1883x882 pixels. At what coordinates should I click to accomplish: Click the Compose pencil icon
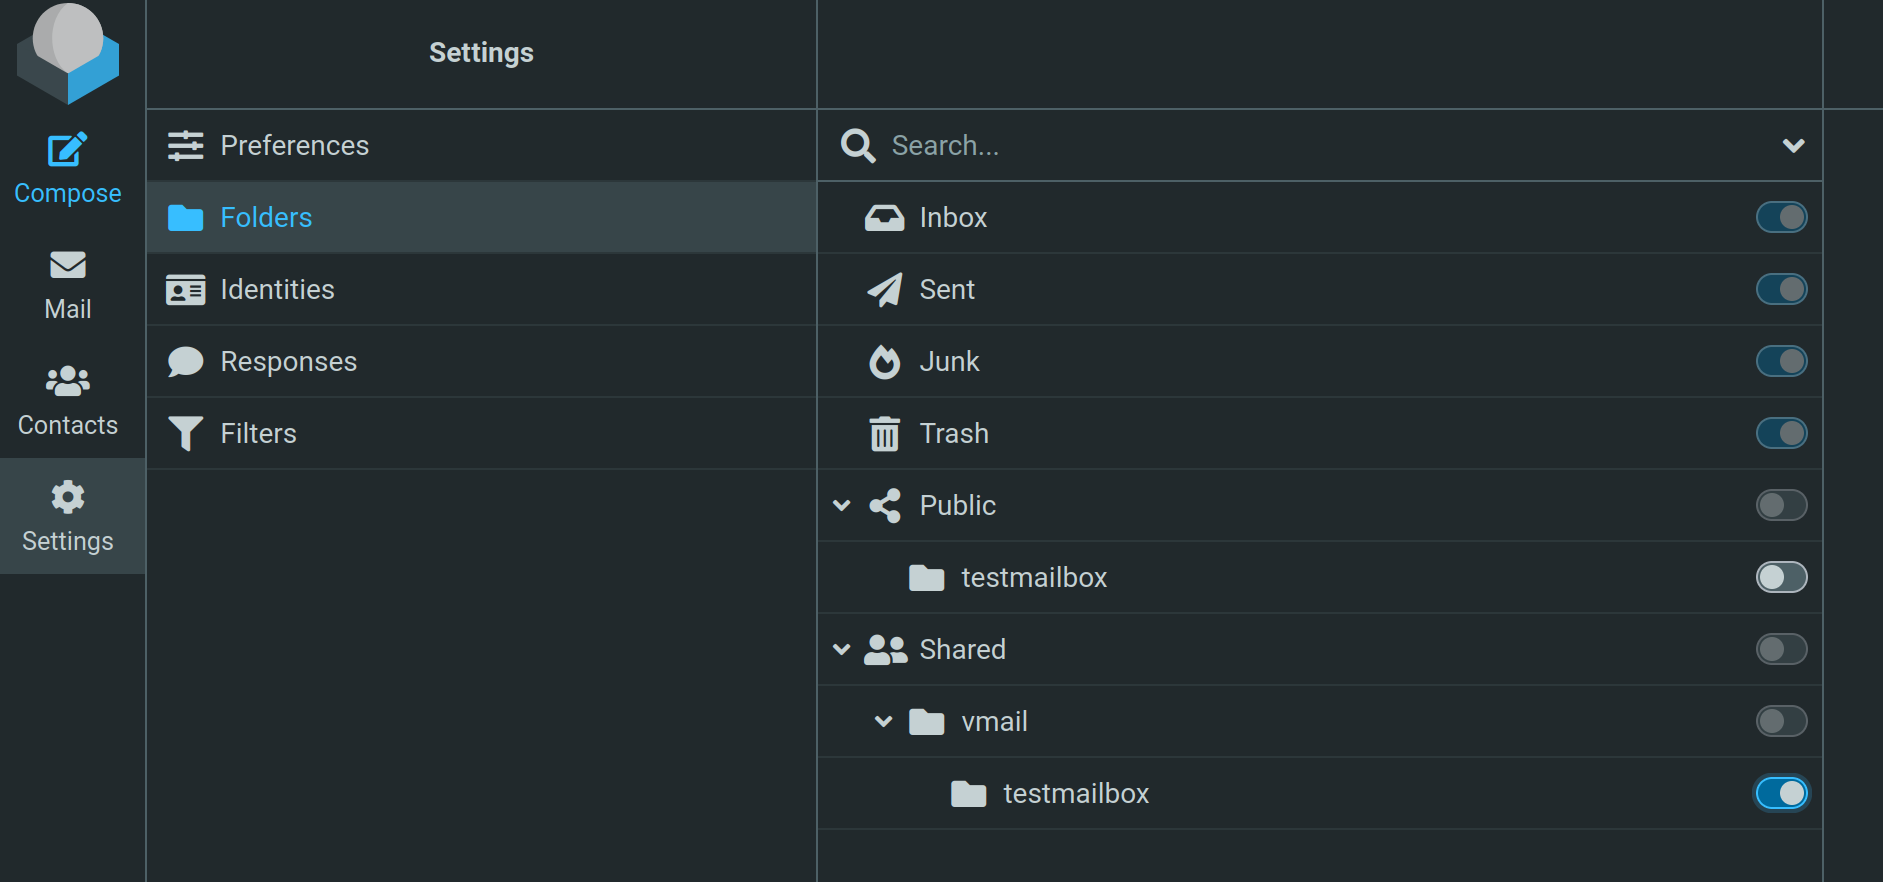(67, 150)
